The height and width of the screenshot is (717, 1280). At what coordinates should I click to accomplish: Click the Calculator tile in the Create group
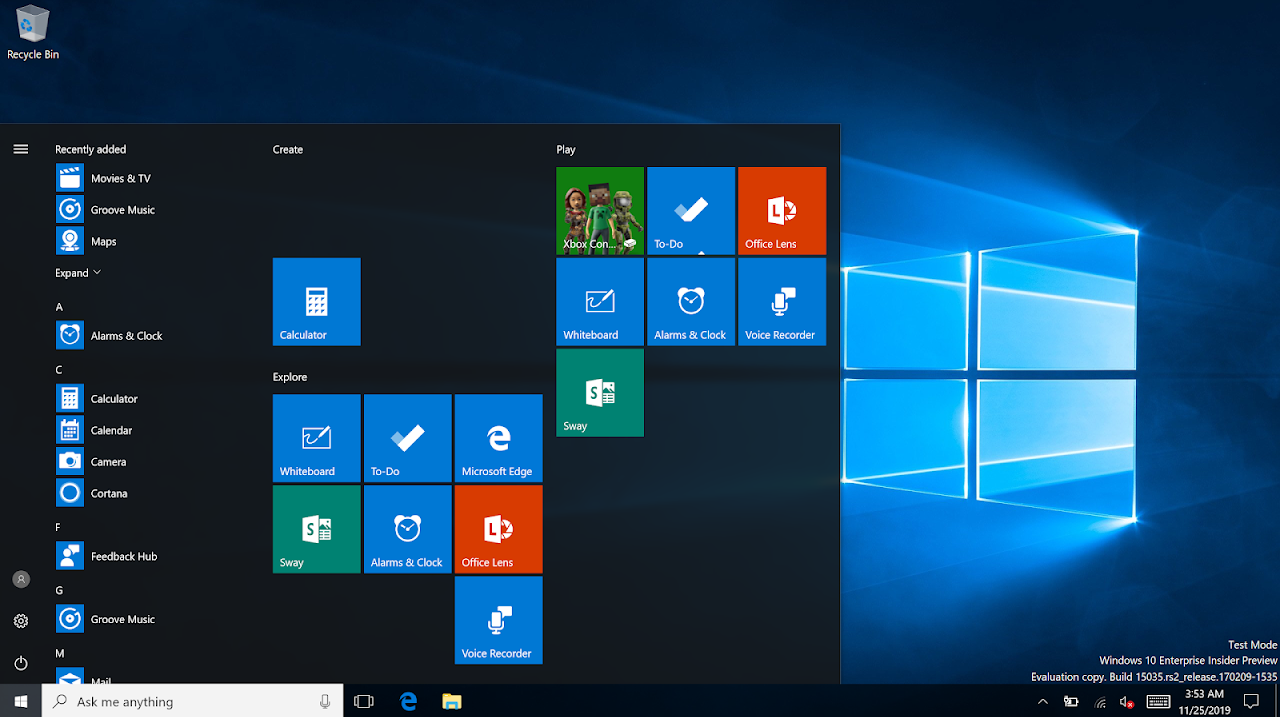coord(317,302)
